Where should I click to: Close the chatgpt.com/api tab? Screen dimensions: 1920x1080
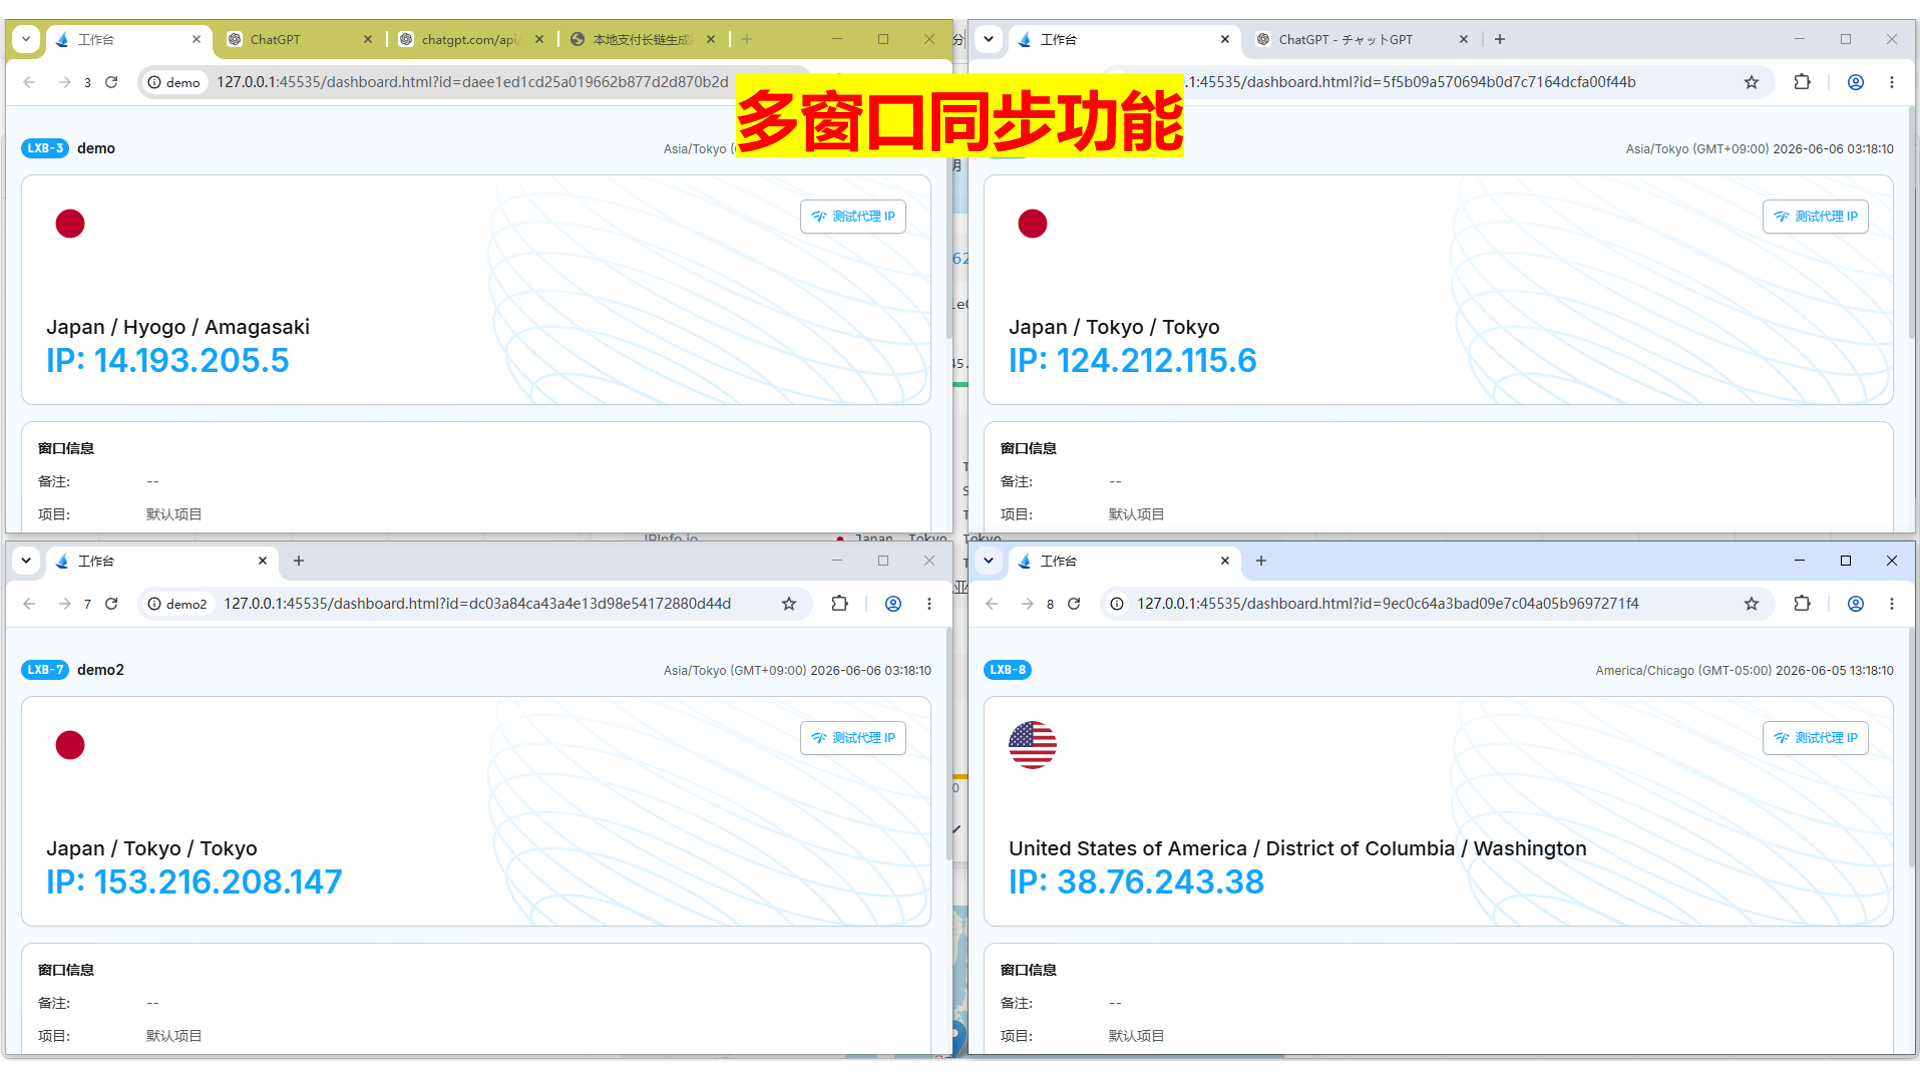539,39
